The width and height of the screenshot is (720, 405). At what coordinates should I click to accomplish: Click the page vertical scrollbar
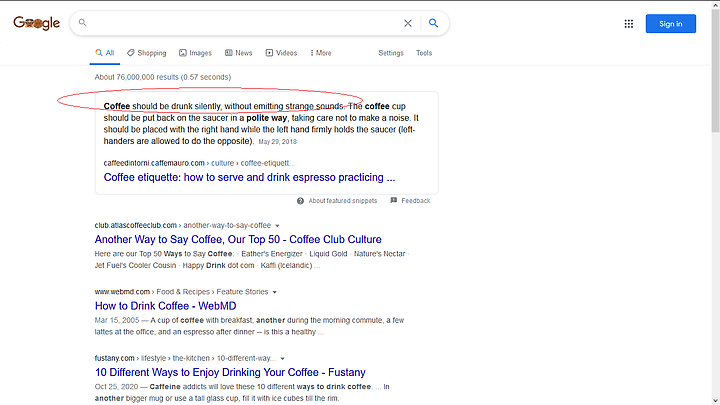click(x=715, y=71)
